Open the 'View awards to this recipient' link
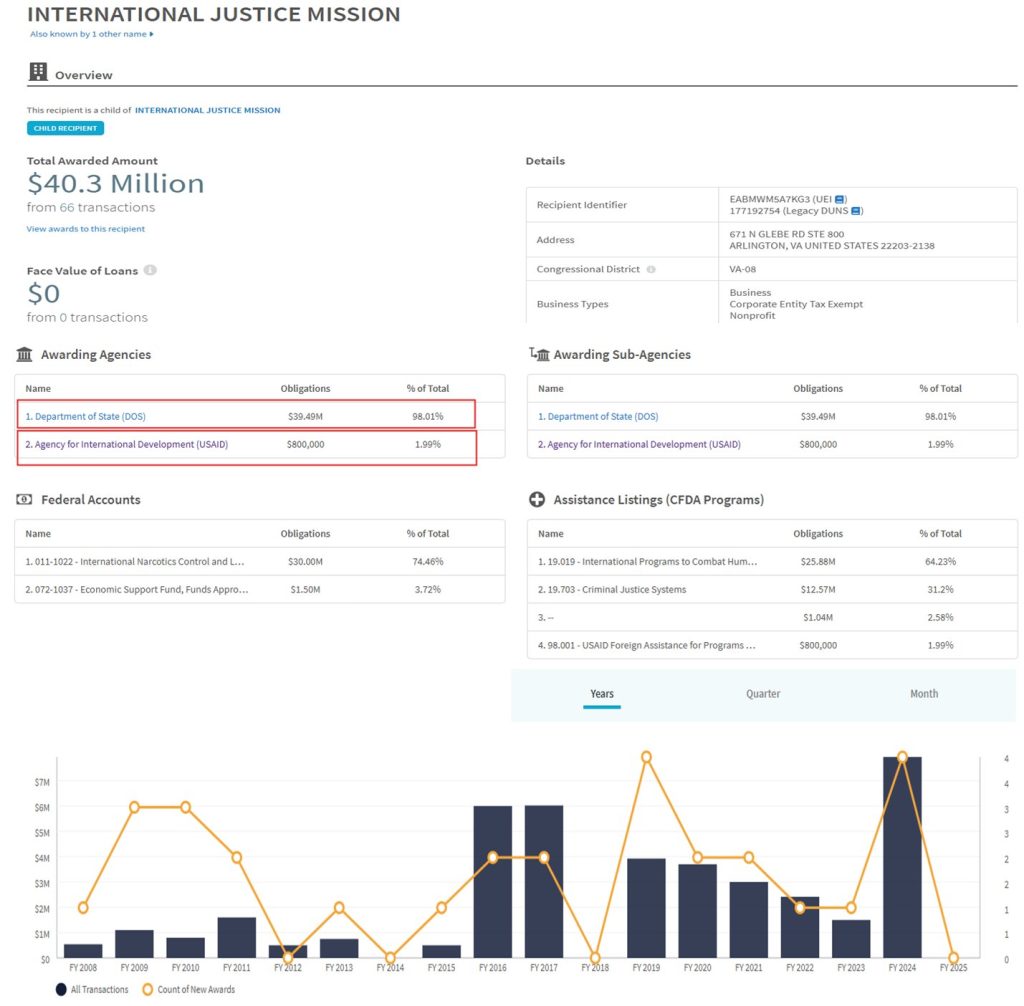This screenshot has height=1006, width=1024. [x=86, y=229]
